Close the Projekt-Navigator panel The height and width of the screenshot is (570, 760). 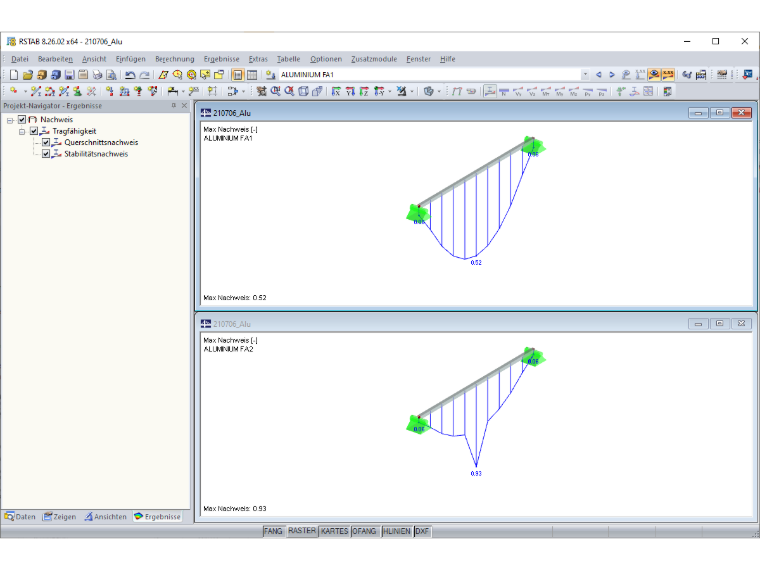pos(184,105)
